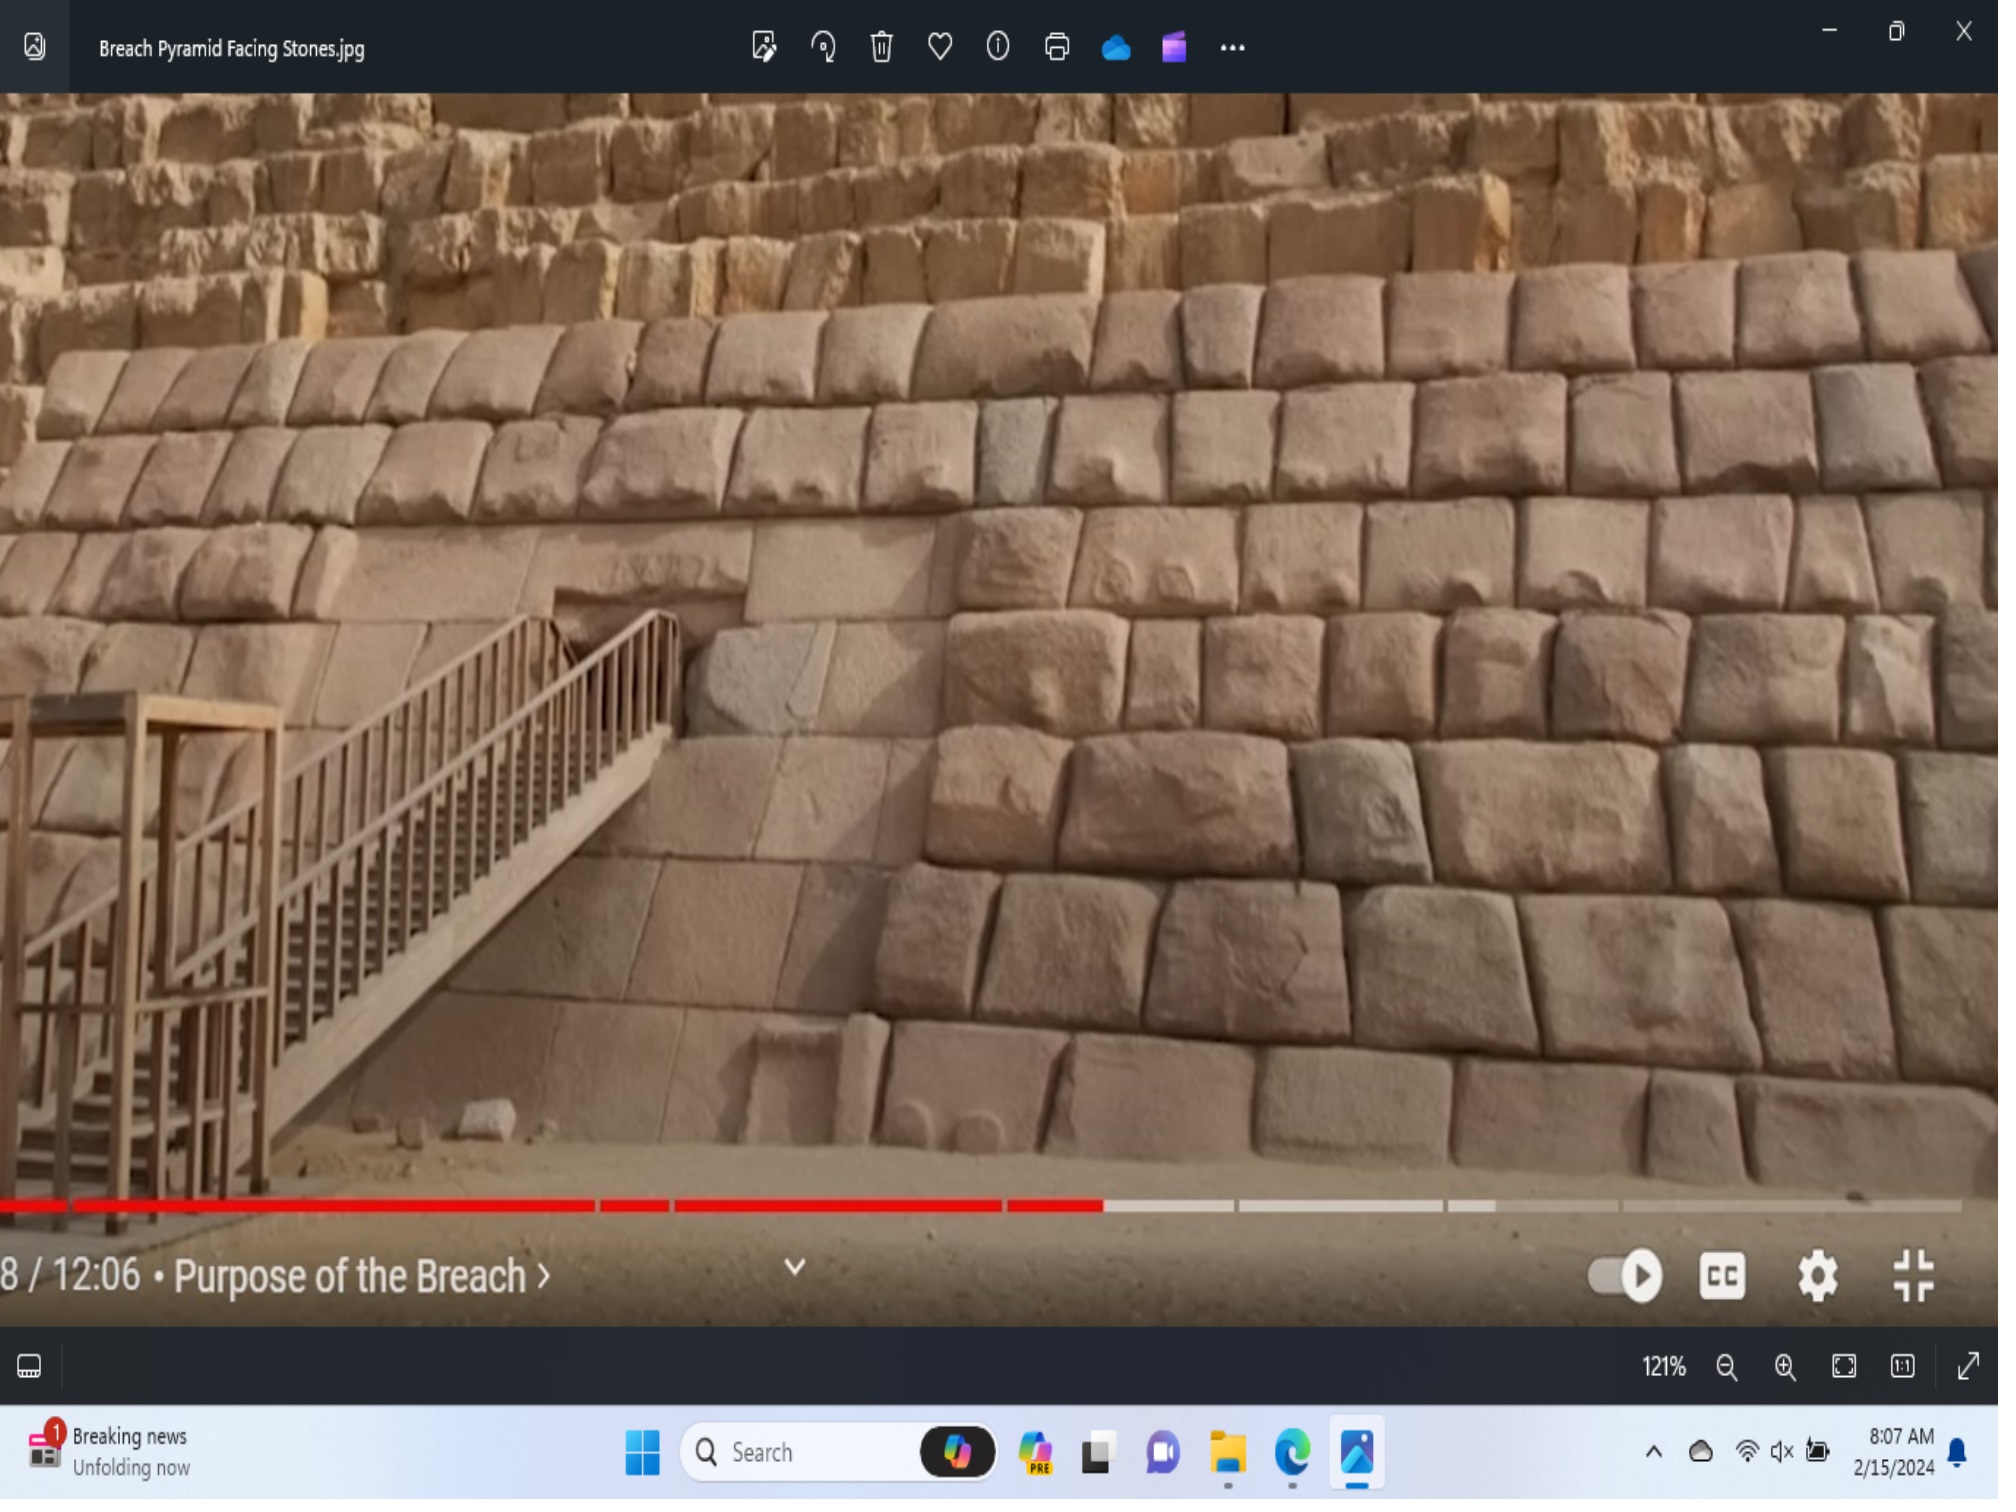Screen dimensions: 2016x1512
Task: Open the Wi-Fi network tray icon
Action: [1762, 1464]
